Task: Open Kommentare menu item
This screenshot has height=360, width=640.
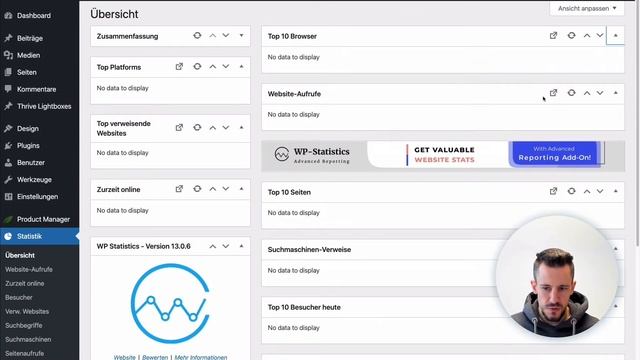Action: (x=40, y=89)
